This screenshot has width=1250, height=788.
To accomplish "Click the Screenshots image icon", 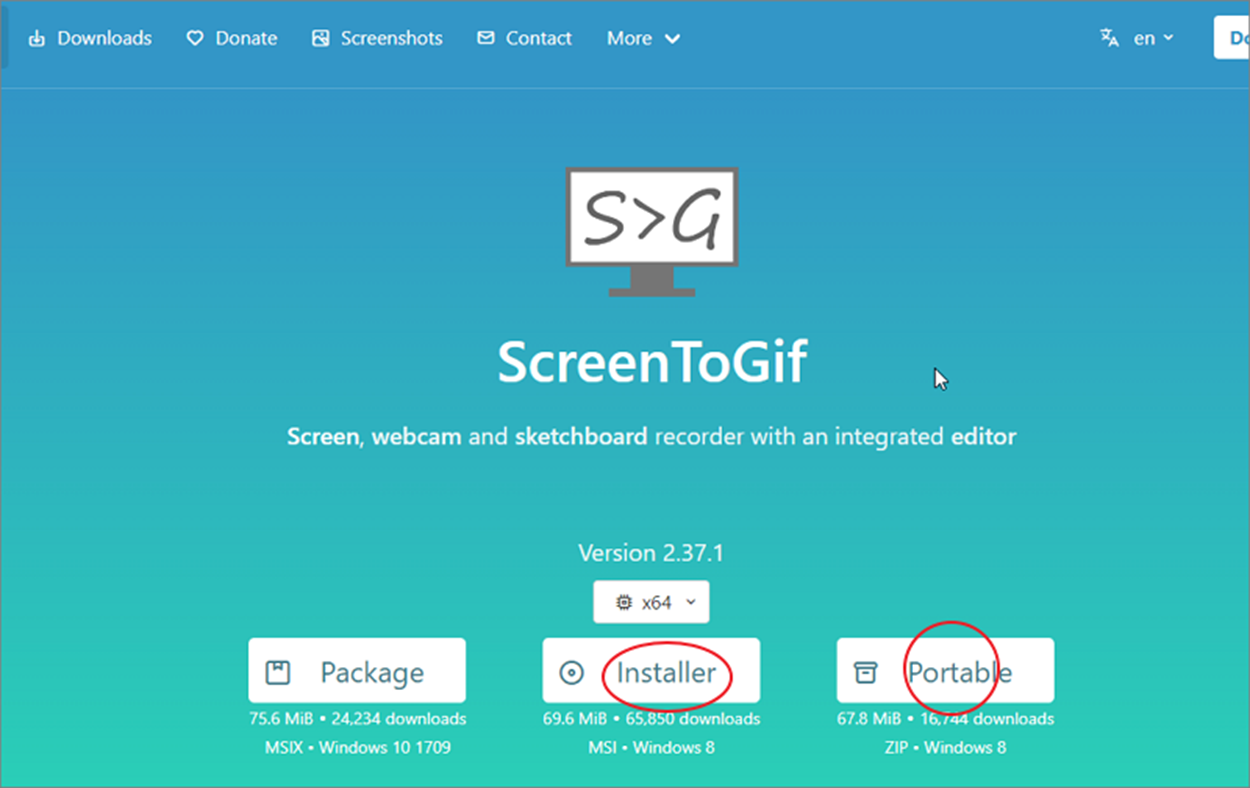I will [x=320, y=38].
